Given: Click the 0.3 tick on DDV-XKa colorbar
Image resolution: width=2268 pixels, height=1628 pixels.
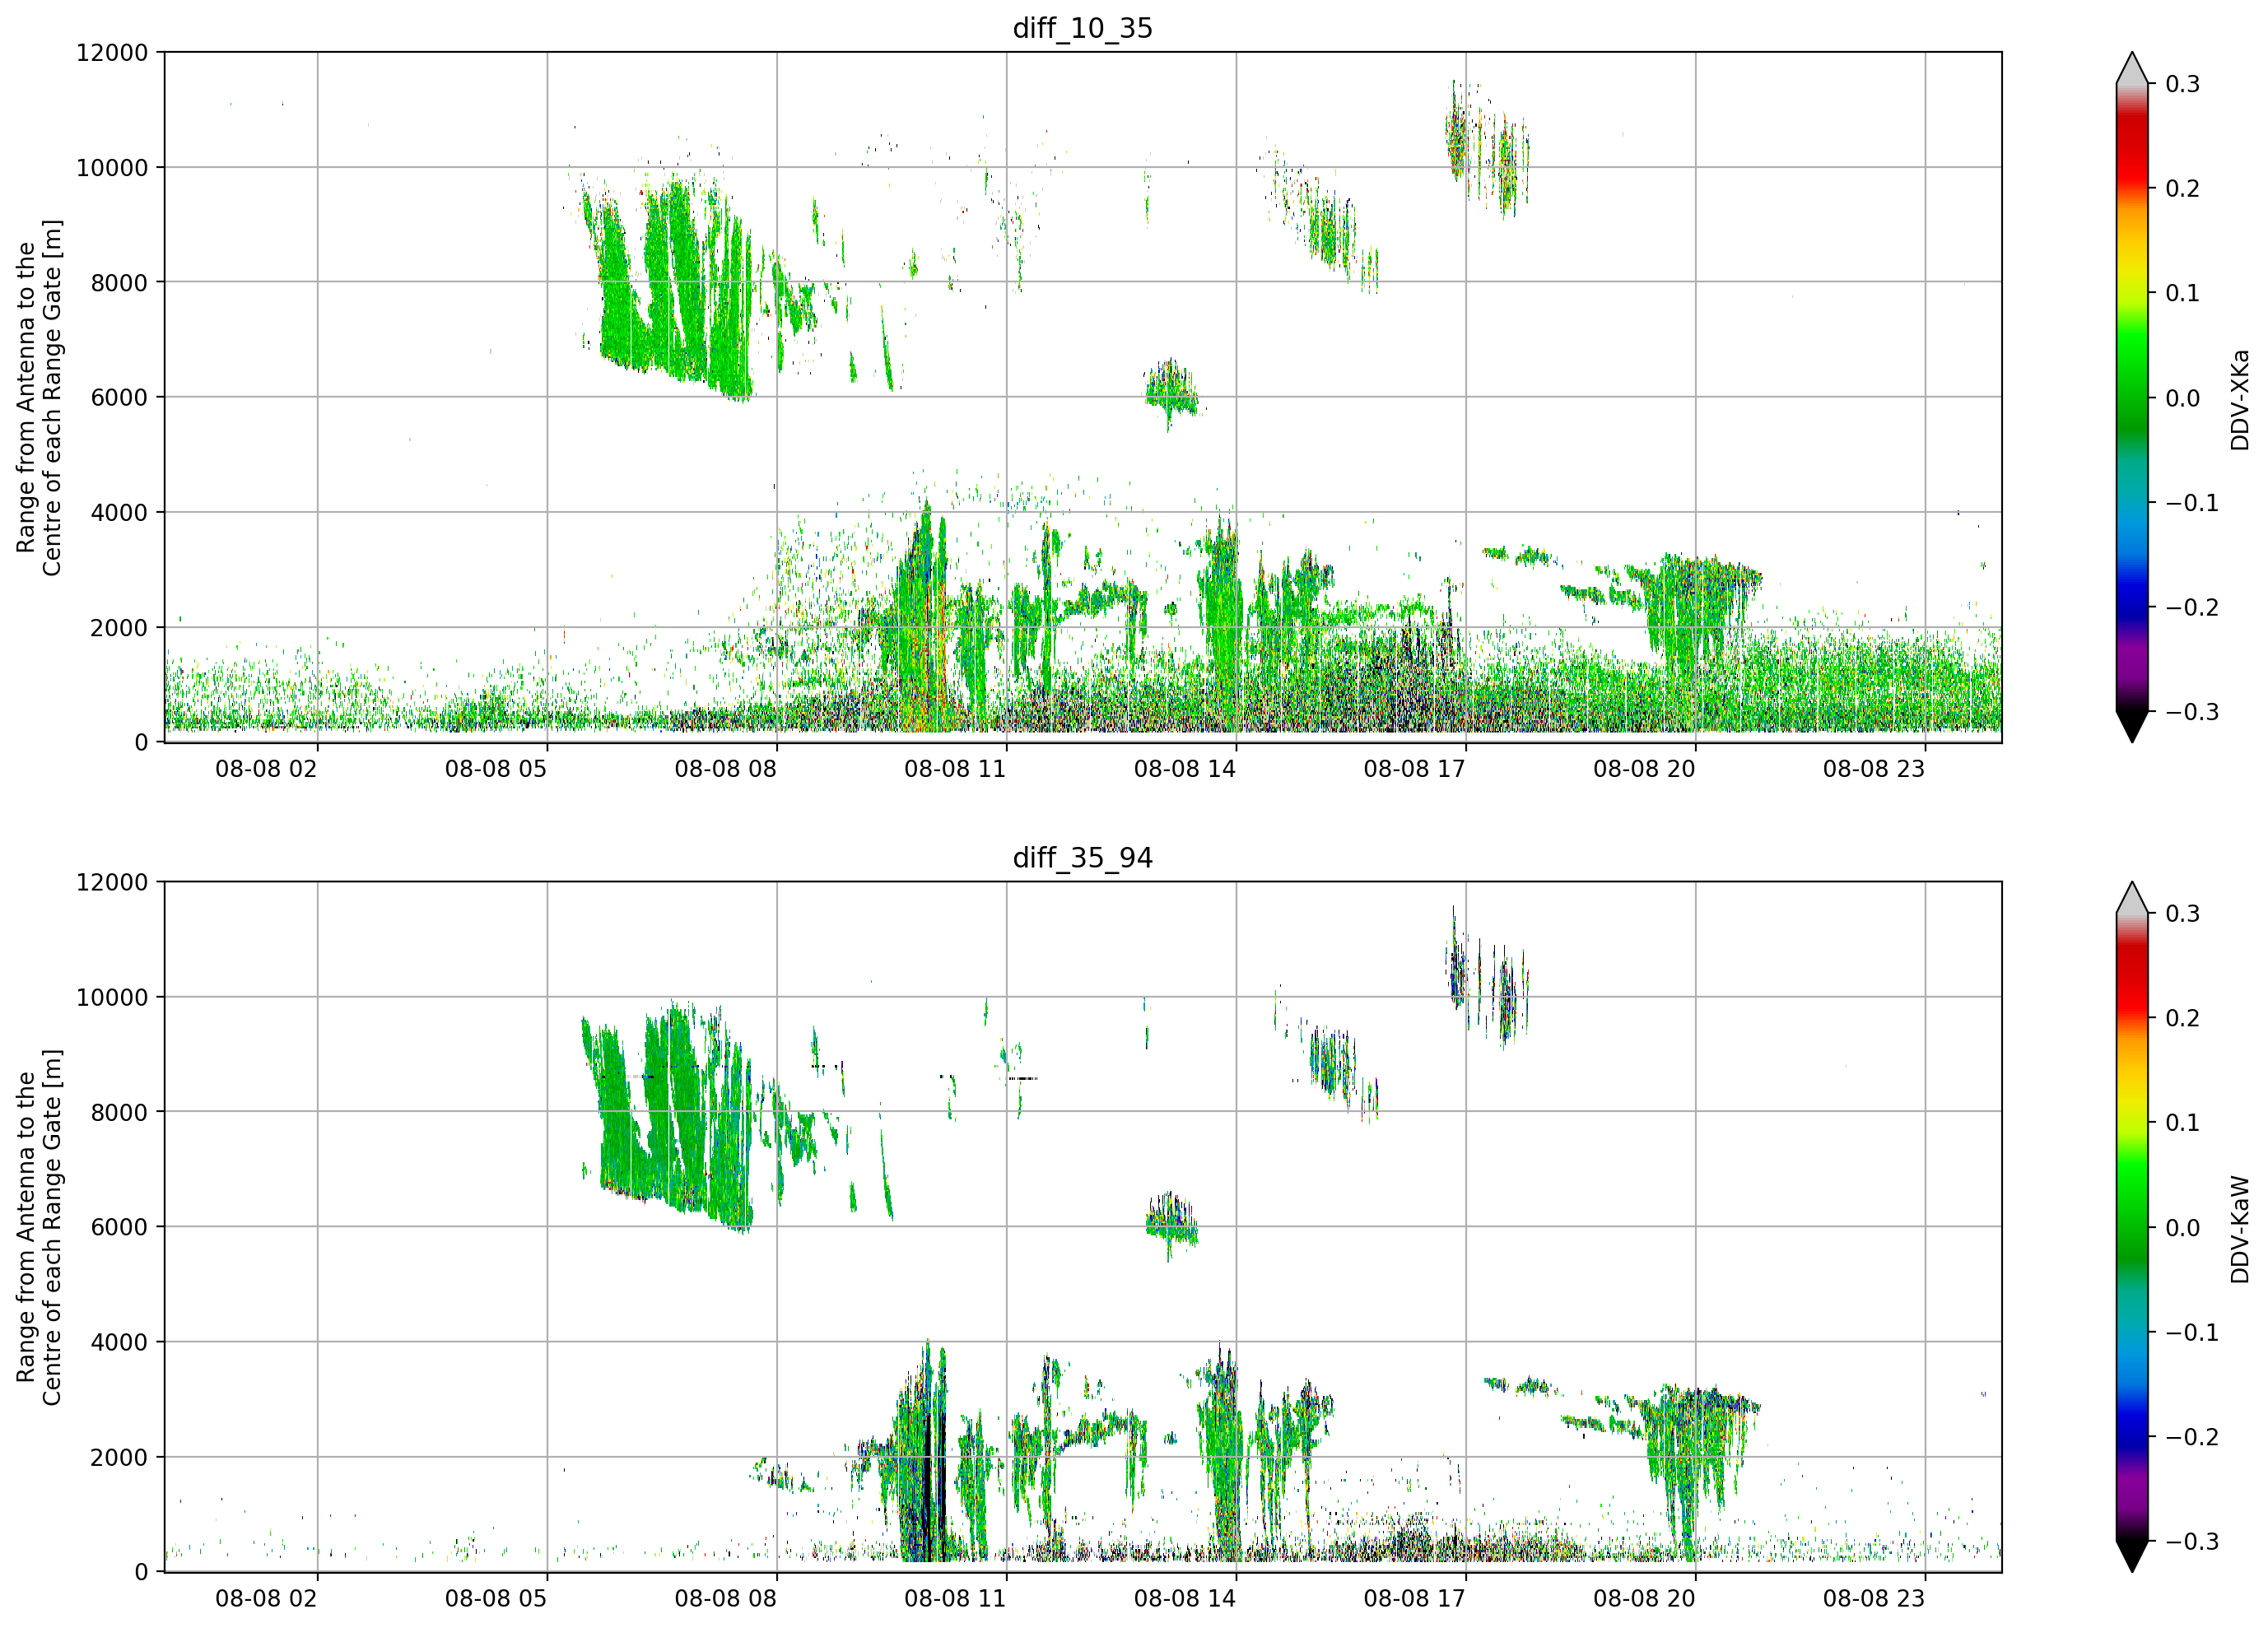Looking at the screenshot, I should [x=2182, y=84].
